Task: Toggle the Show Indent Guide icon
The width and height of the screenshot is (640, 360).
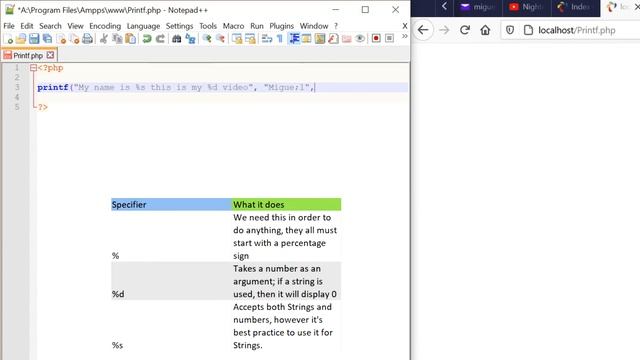Action: pos(294,39)
